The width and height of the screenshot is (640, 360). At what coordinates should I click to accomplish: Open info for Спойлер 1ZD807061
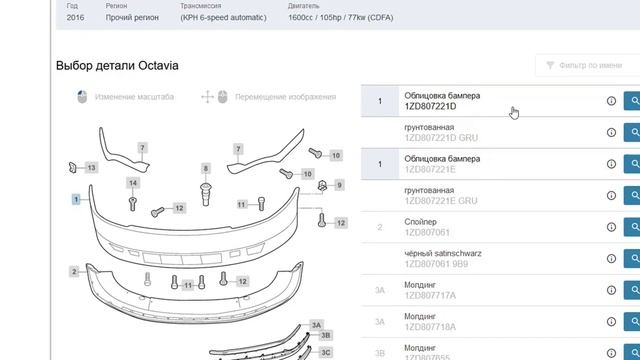(611, 227)
